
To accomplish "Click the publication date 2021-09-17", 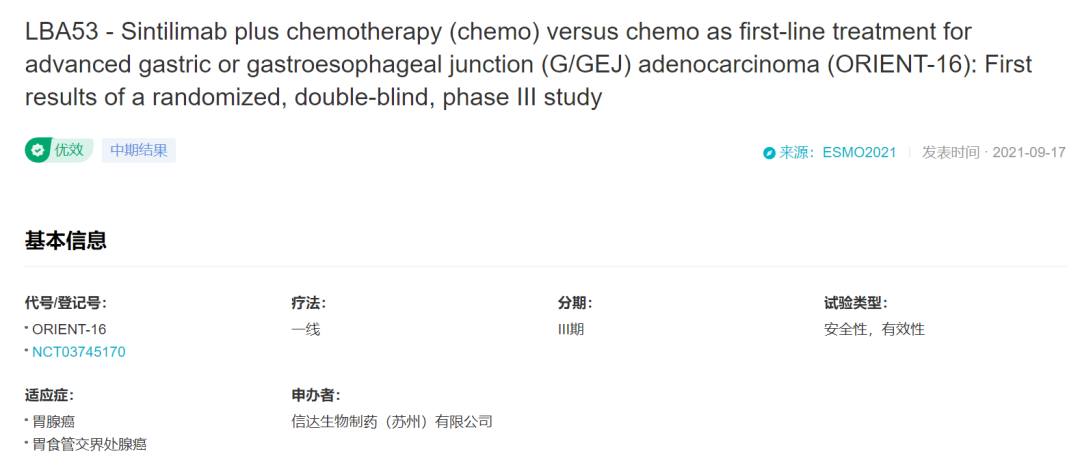I will (x=1029, y=153).
